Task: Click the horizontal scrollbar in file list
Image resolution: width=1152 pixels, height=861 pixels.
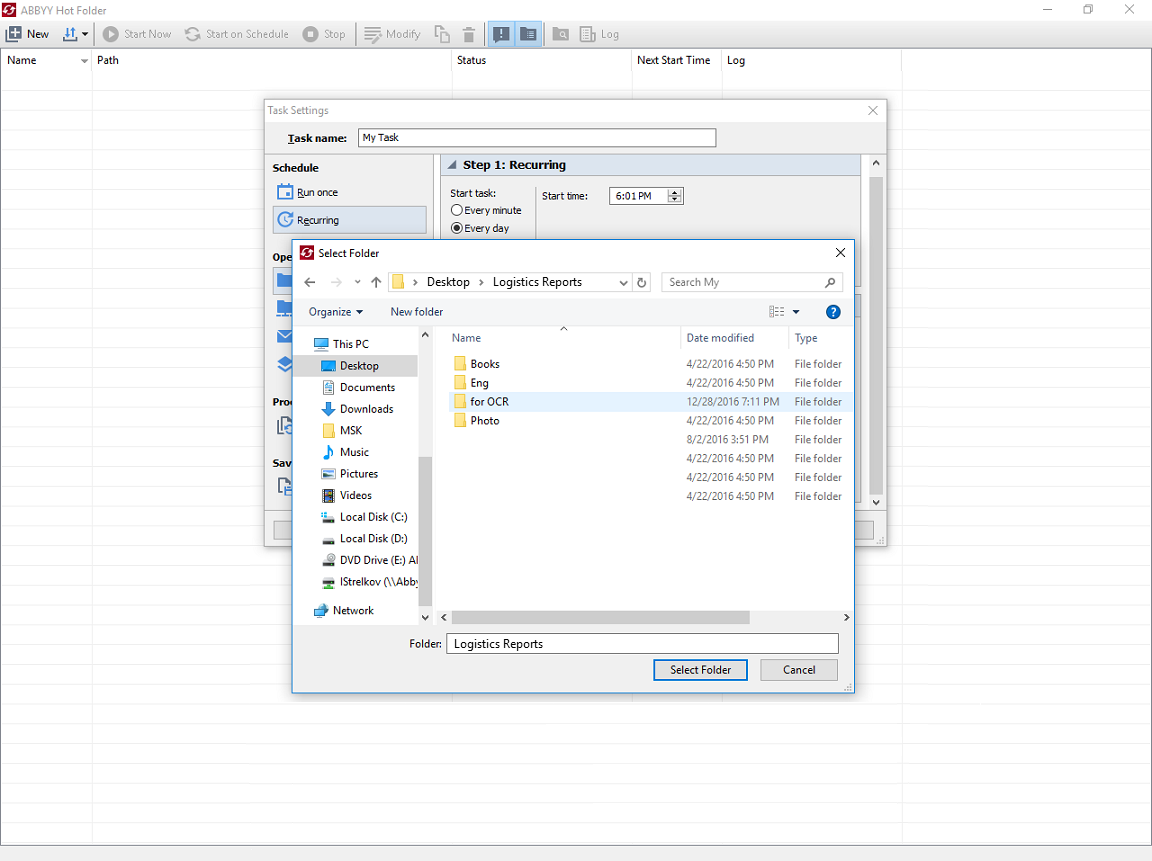Action: (600, 618)
